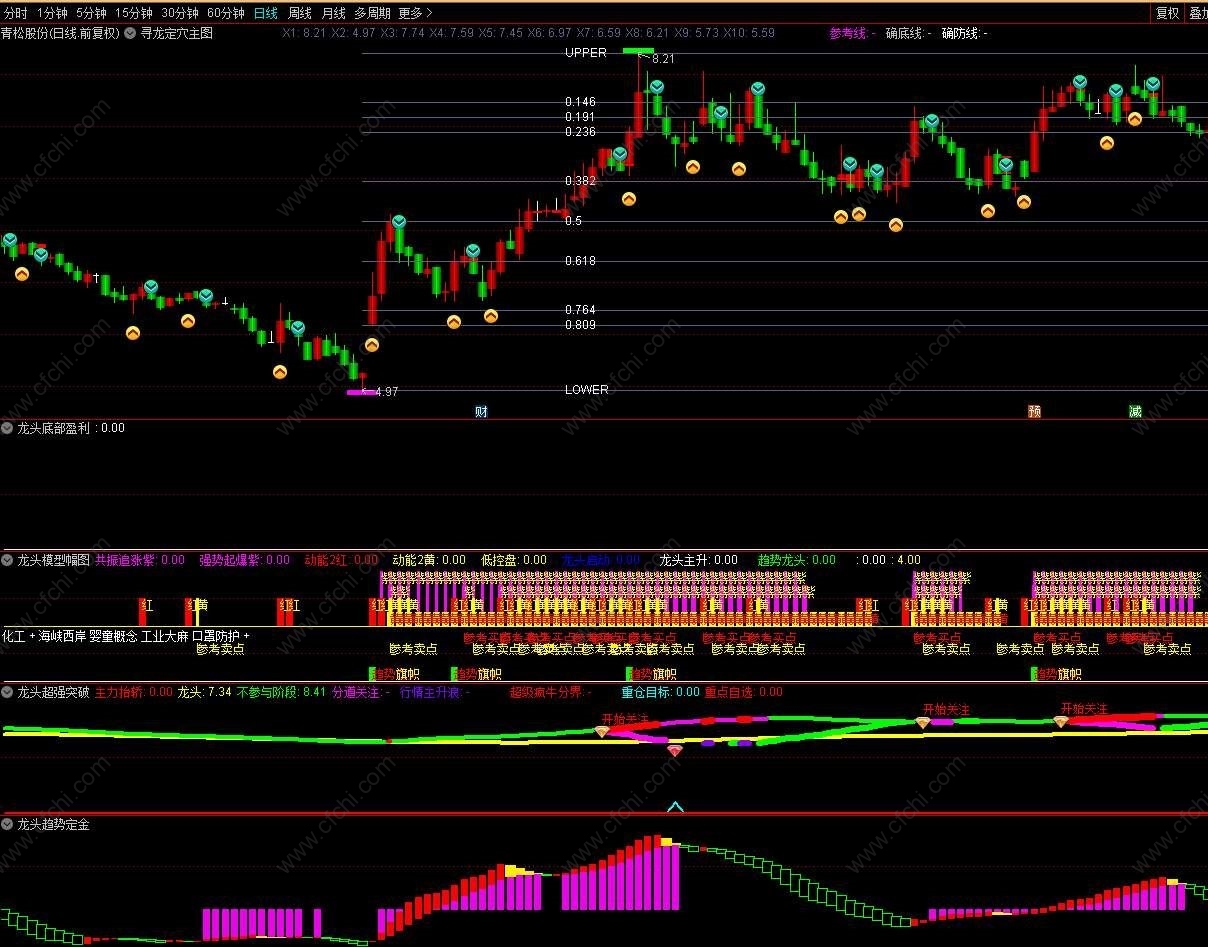Image resolution: width=1208 pixels, height=947 pixels.
Task: Select the 15分钟 period tab
Action: coord(133,13)
